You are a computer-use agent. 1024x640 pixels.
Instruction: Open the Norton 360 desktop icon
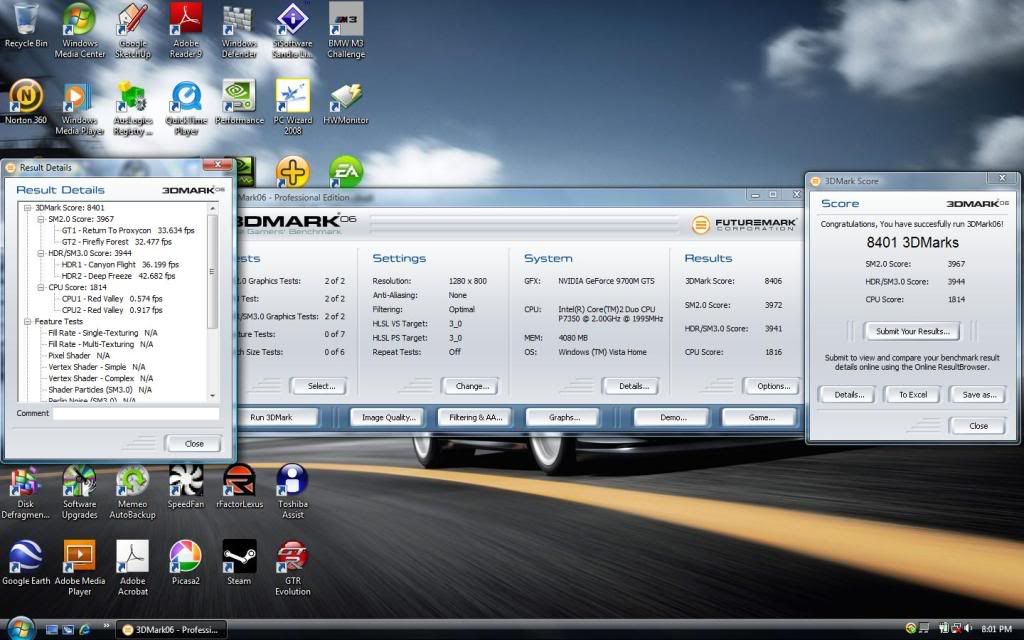click(25, 102)
